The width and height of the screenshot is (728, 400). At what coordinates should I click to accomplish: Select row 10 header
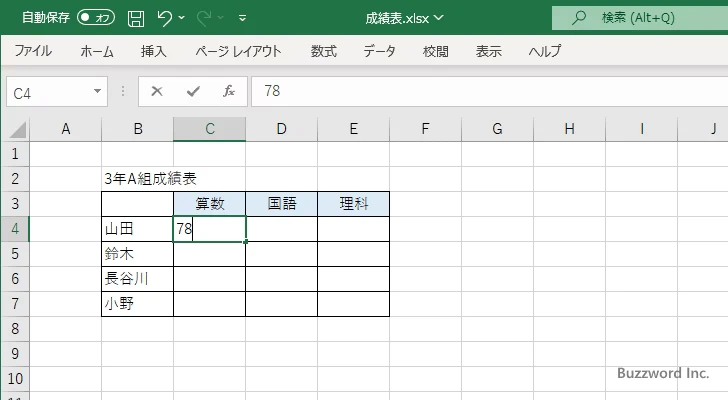point(15,379)
